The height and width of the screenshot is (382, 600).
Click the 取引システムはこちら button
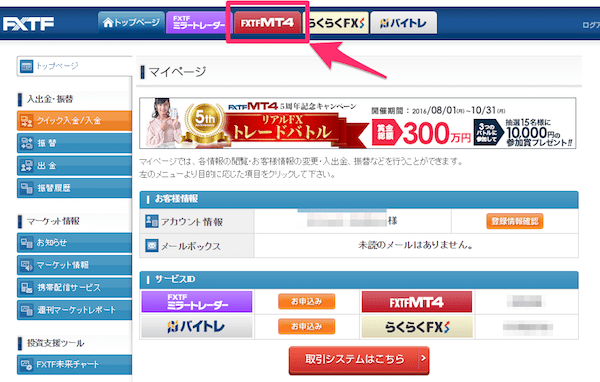coord(359,360)
